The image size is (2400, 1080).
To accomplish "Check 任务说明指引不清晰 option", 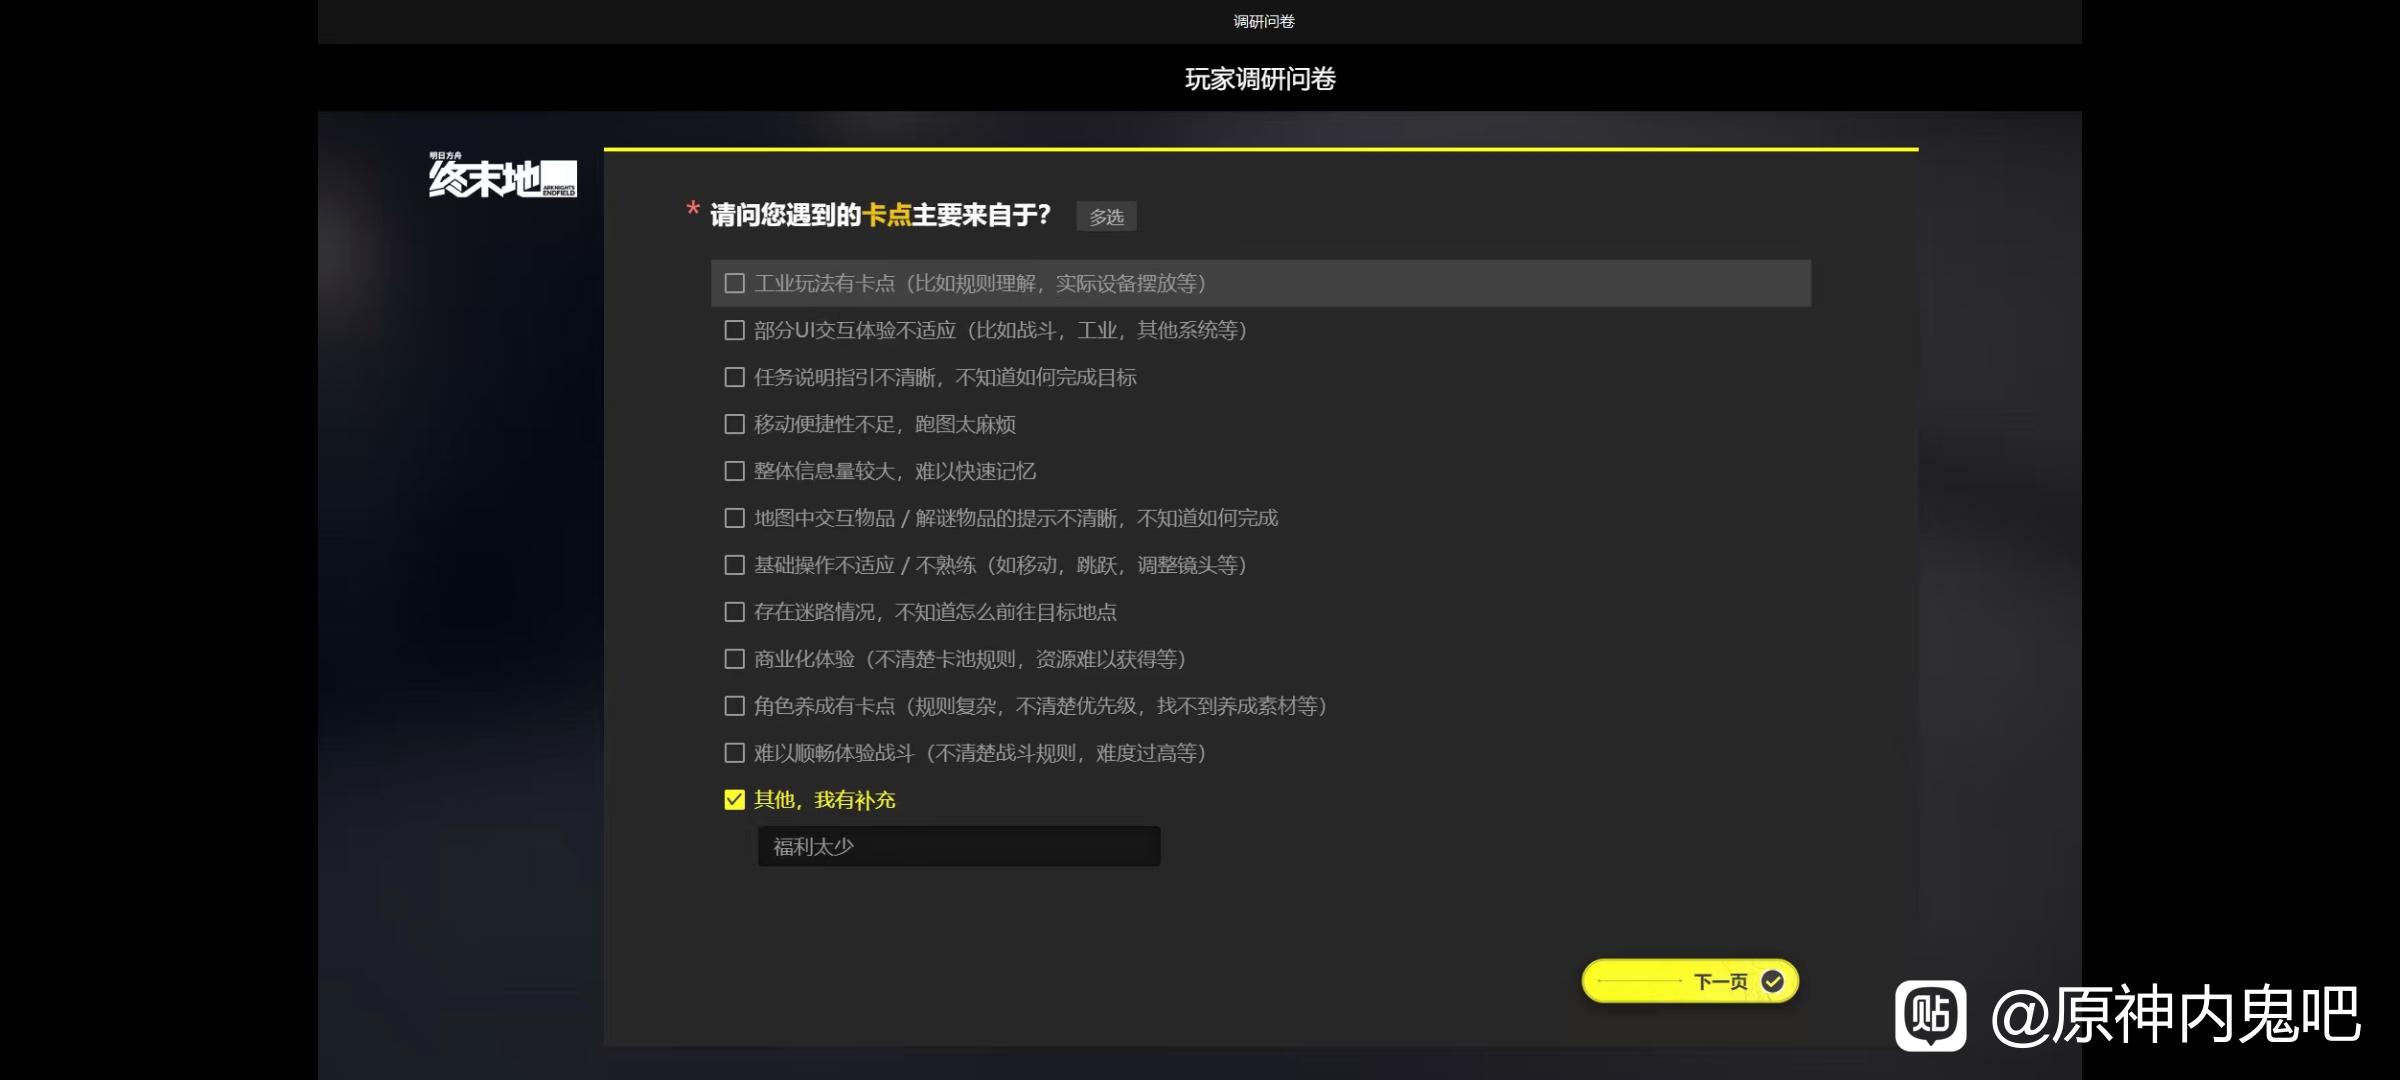I will pos(735,378).
